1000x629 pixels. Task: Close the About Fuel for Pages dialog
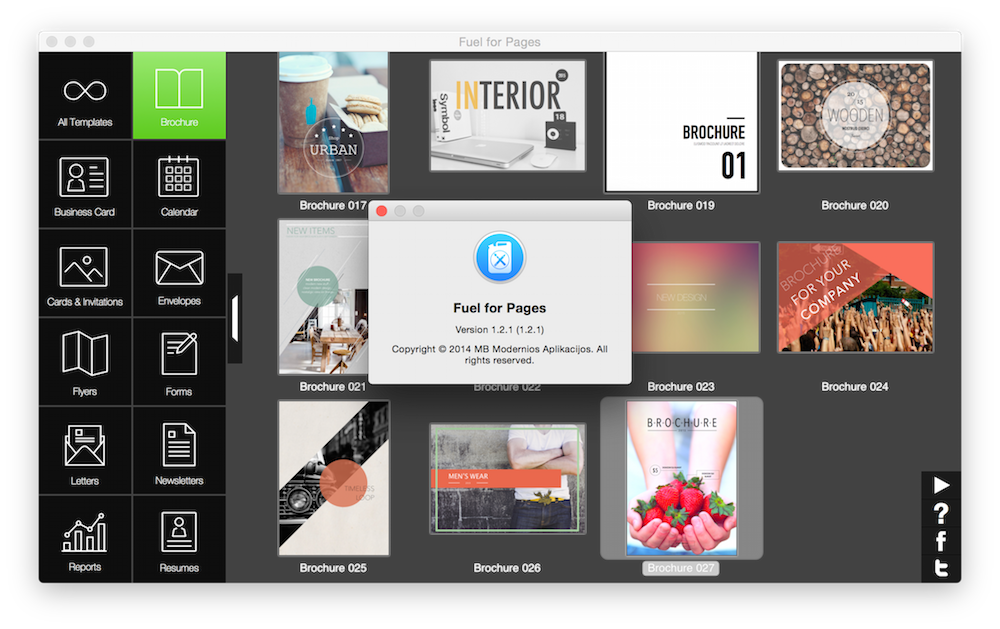click(x=381, y=211)
